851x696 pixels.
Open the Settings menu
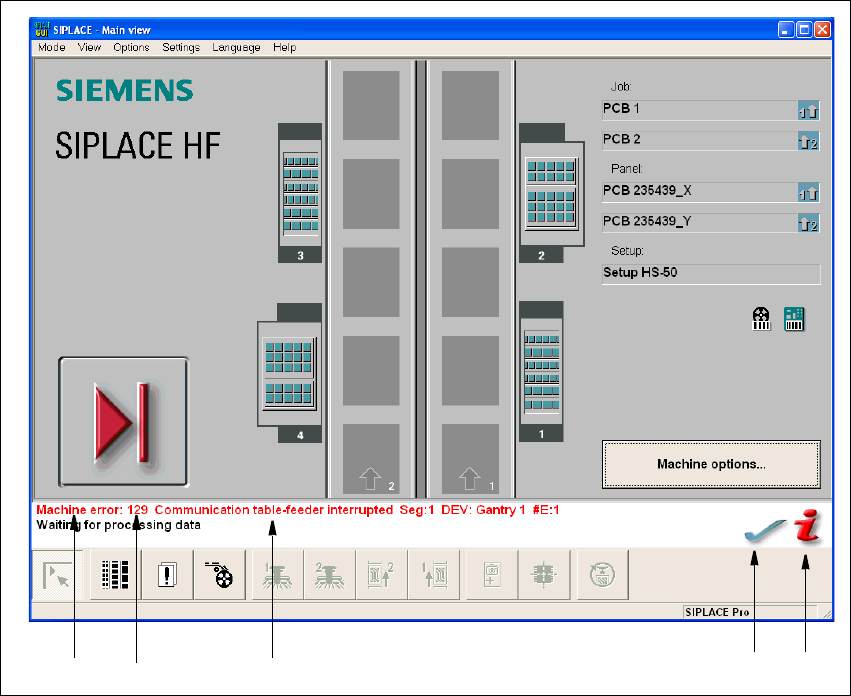click(181, 47)
